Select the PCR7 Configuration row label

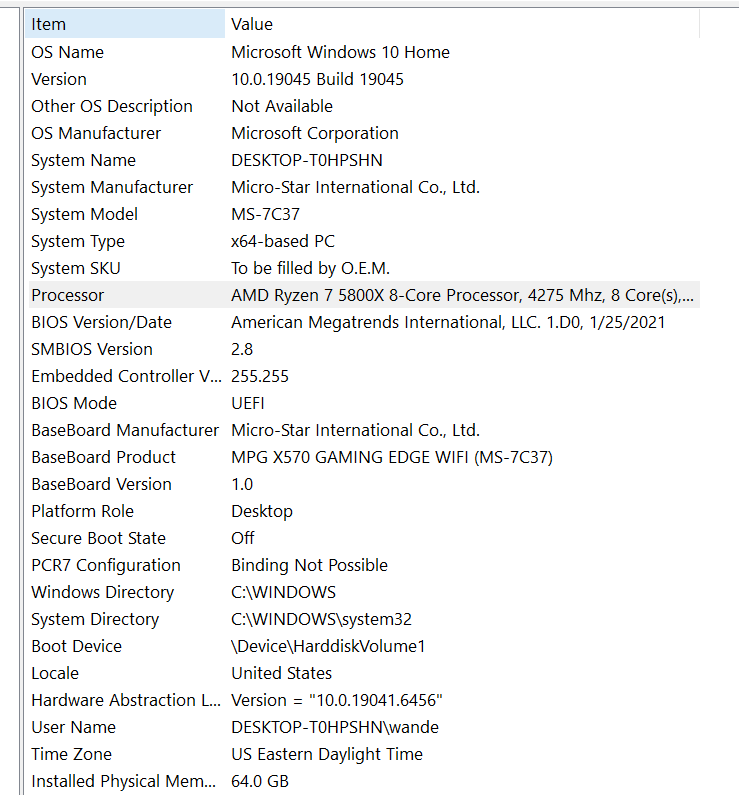point(106,565)
